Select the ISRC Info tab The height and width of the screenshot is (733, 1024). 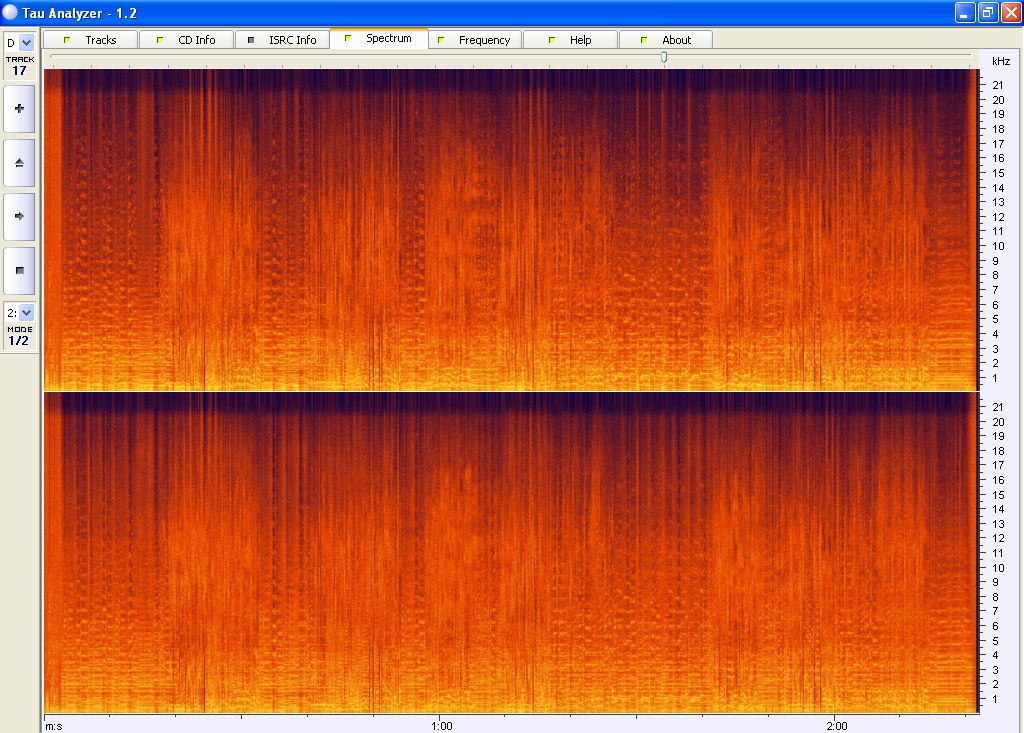[292, 40]
